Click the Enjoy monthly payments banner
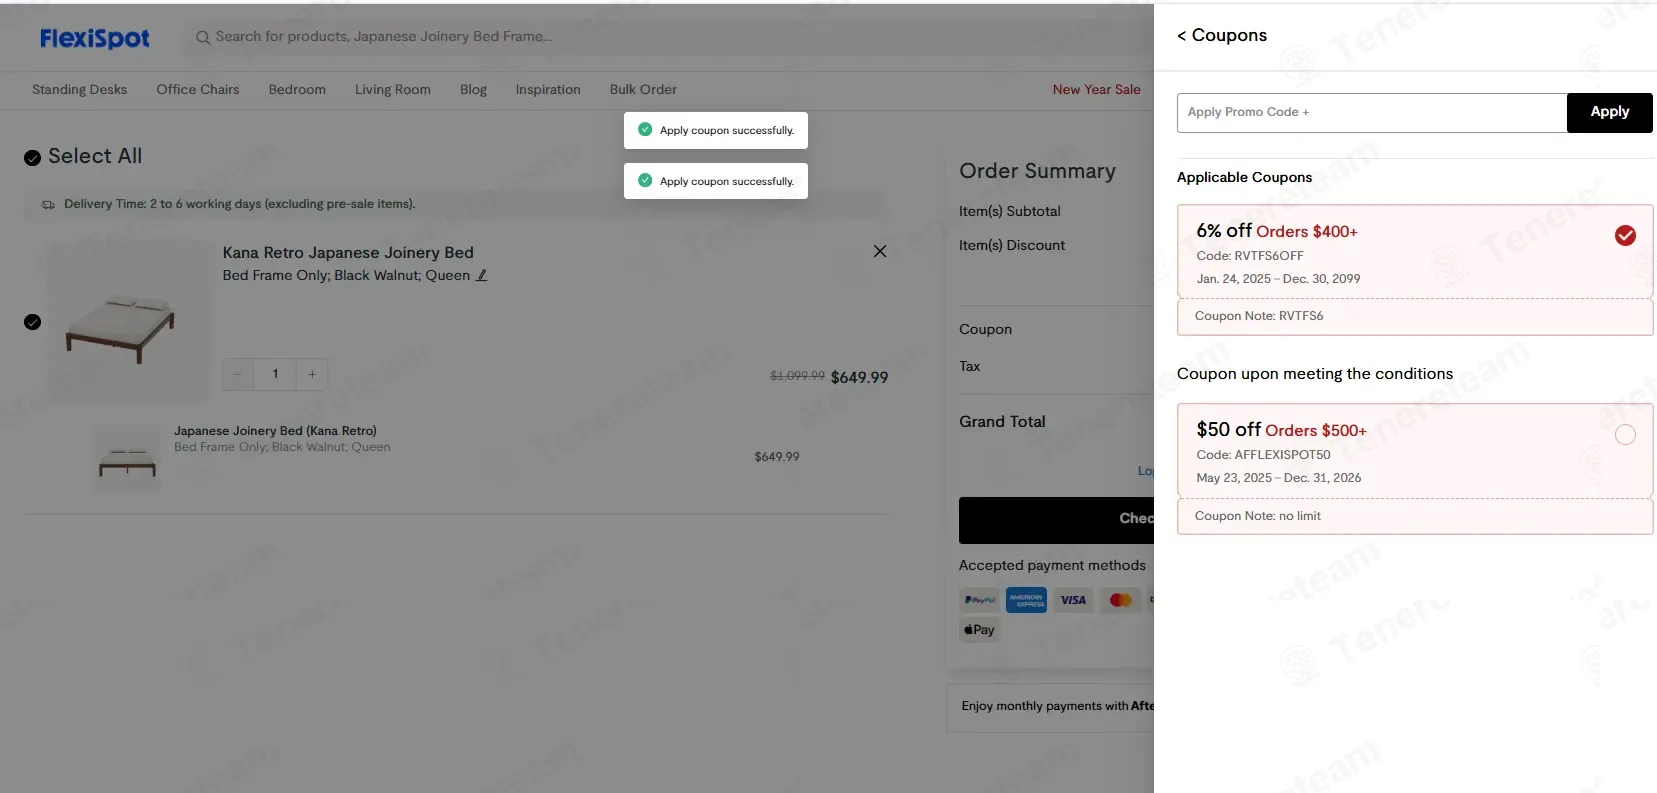 pyautogui.click(x=1050, y=707)
